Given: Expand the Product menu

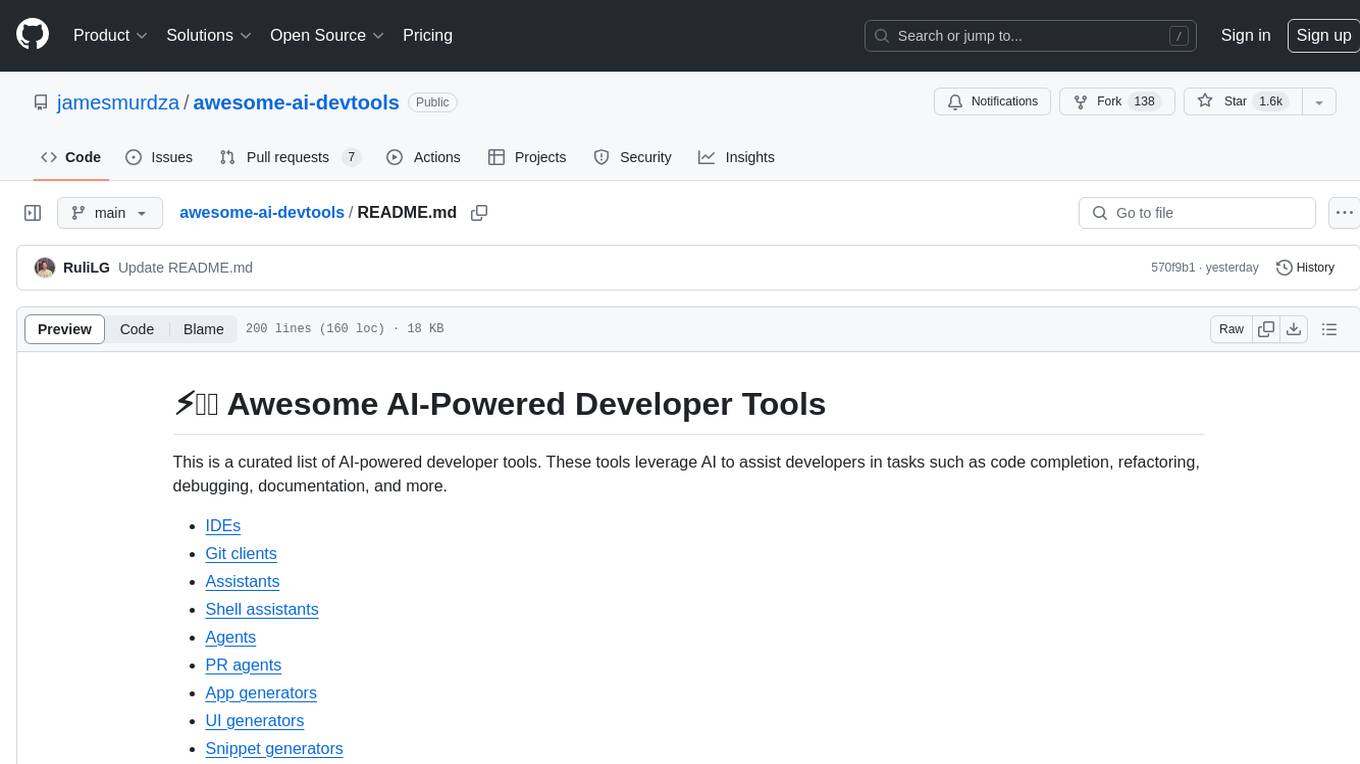Looking at the screenshot, I should click(110, 35).
